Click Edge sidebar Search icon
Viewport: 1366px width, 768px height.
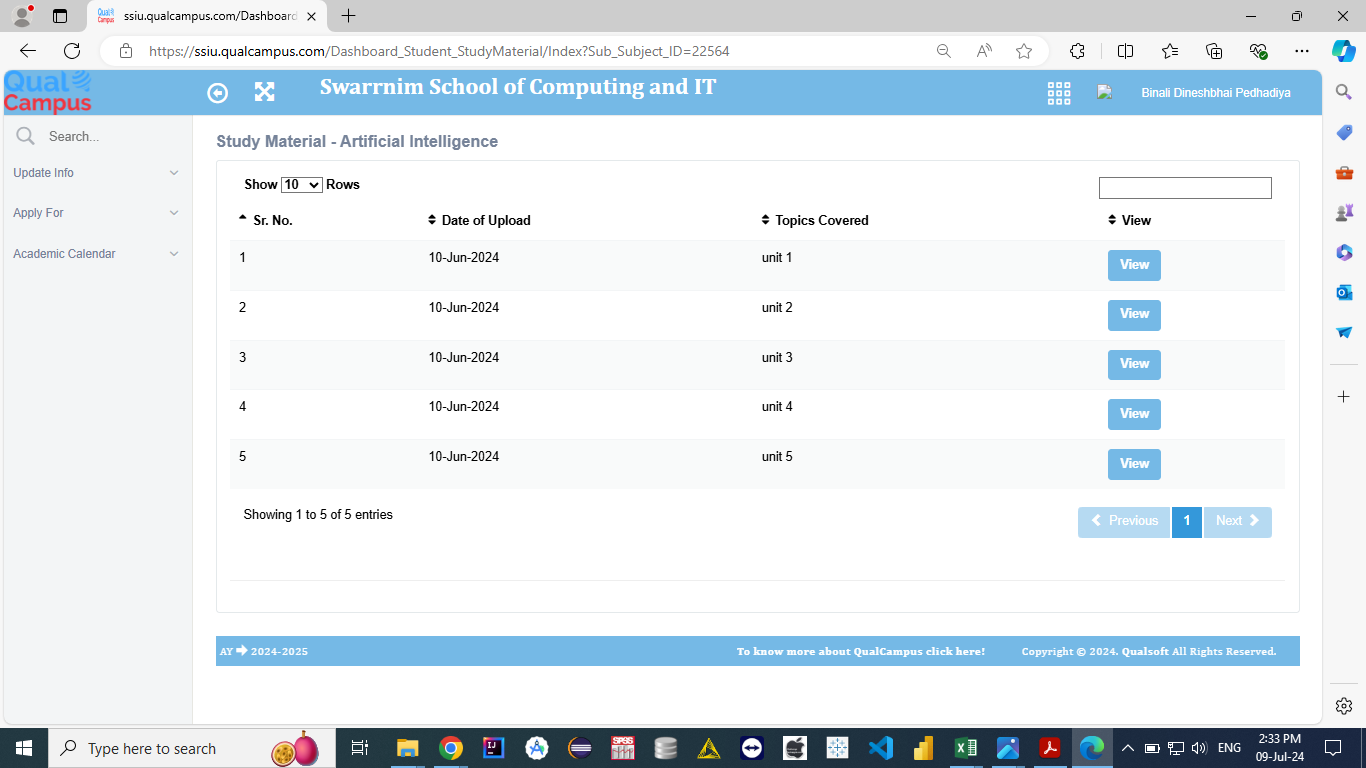pyautogui.click(x=1344, y=92)
